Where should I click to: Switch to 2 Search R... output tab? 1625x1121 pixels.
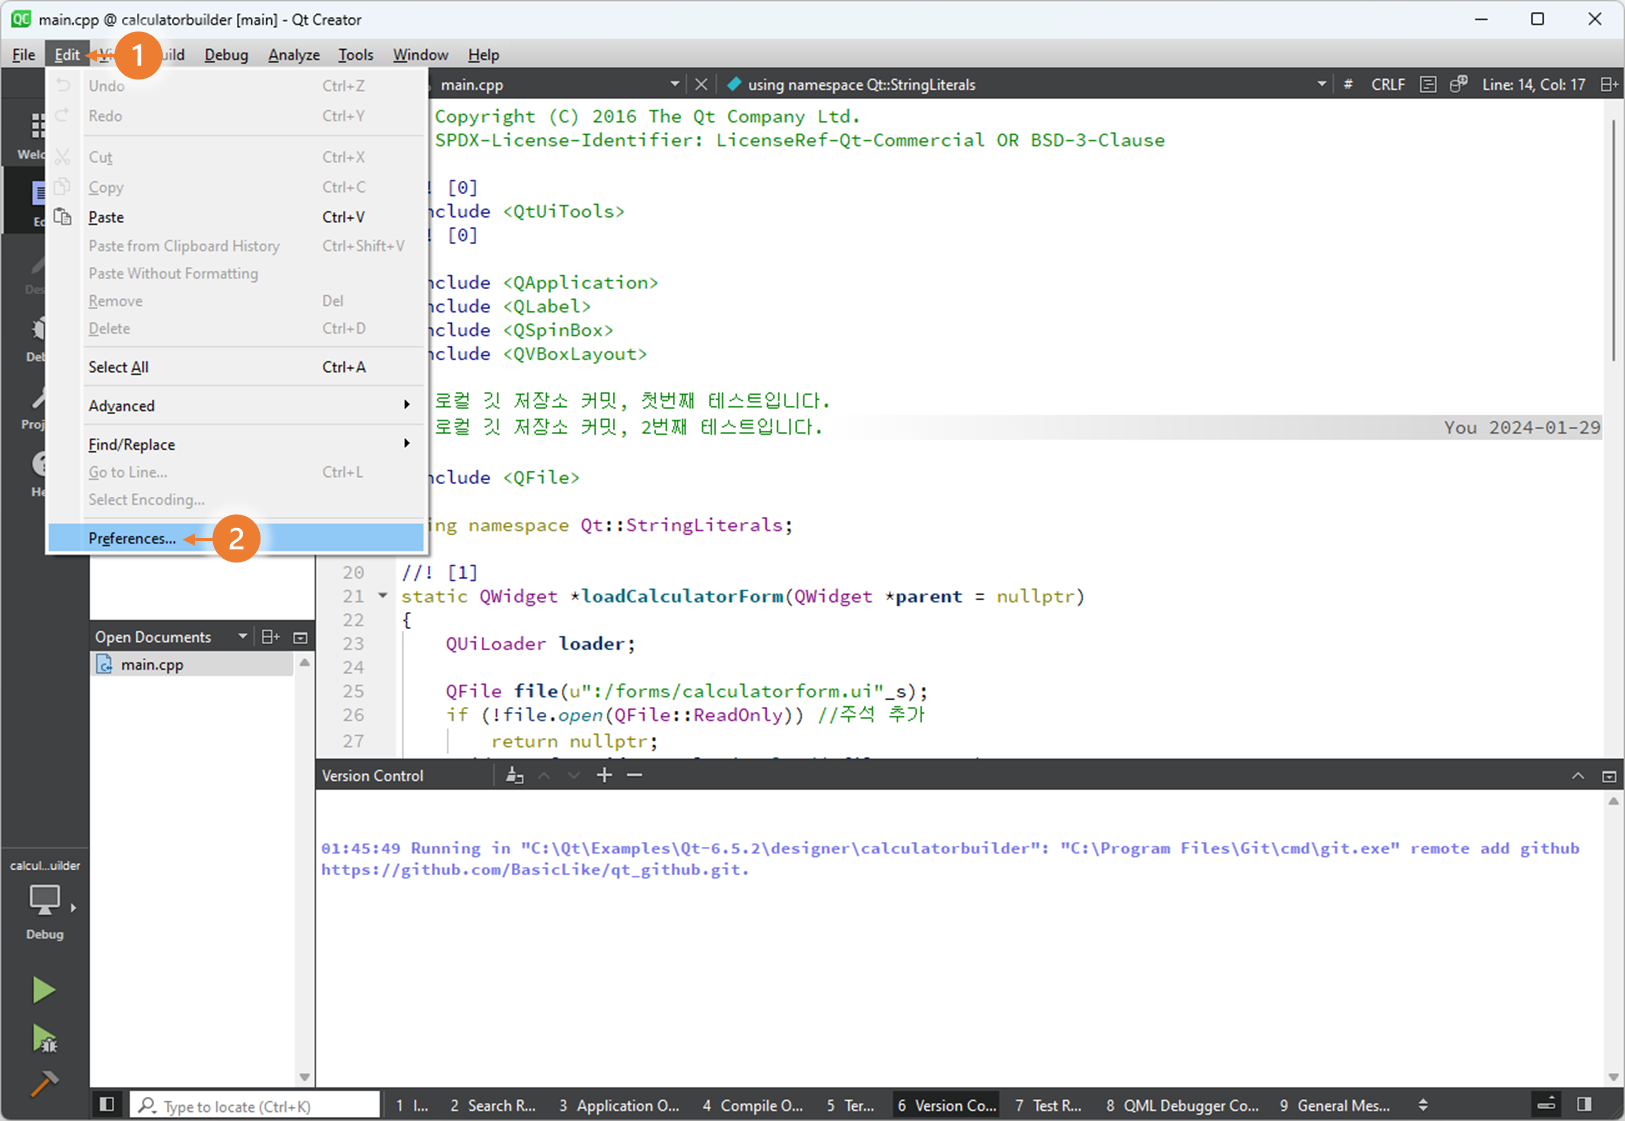pyautogui.click(x=493, y=1105)
